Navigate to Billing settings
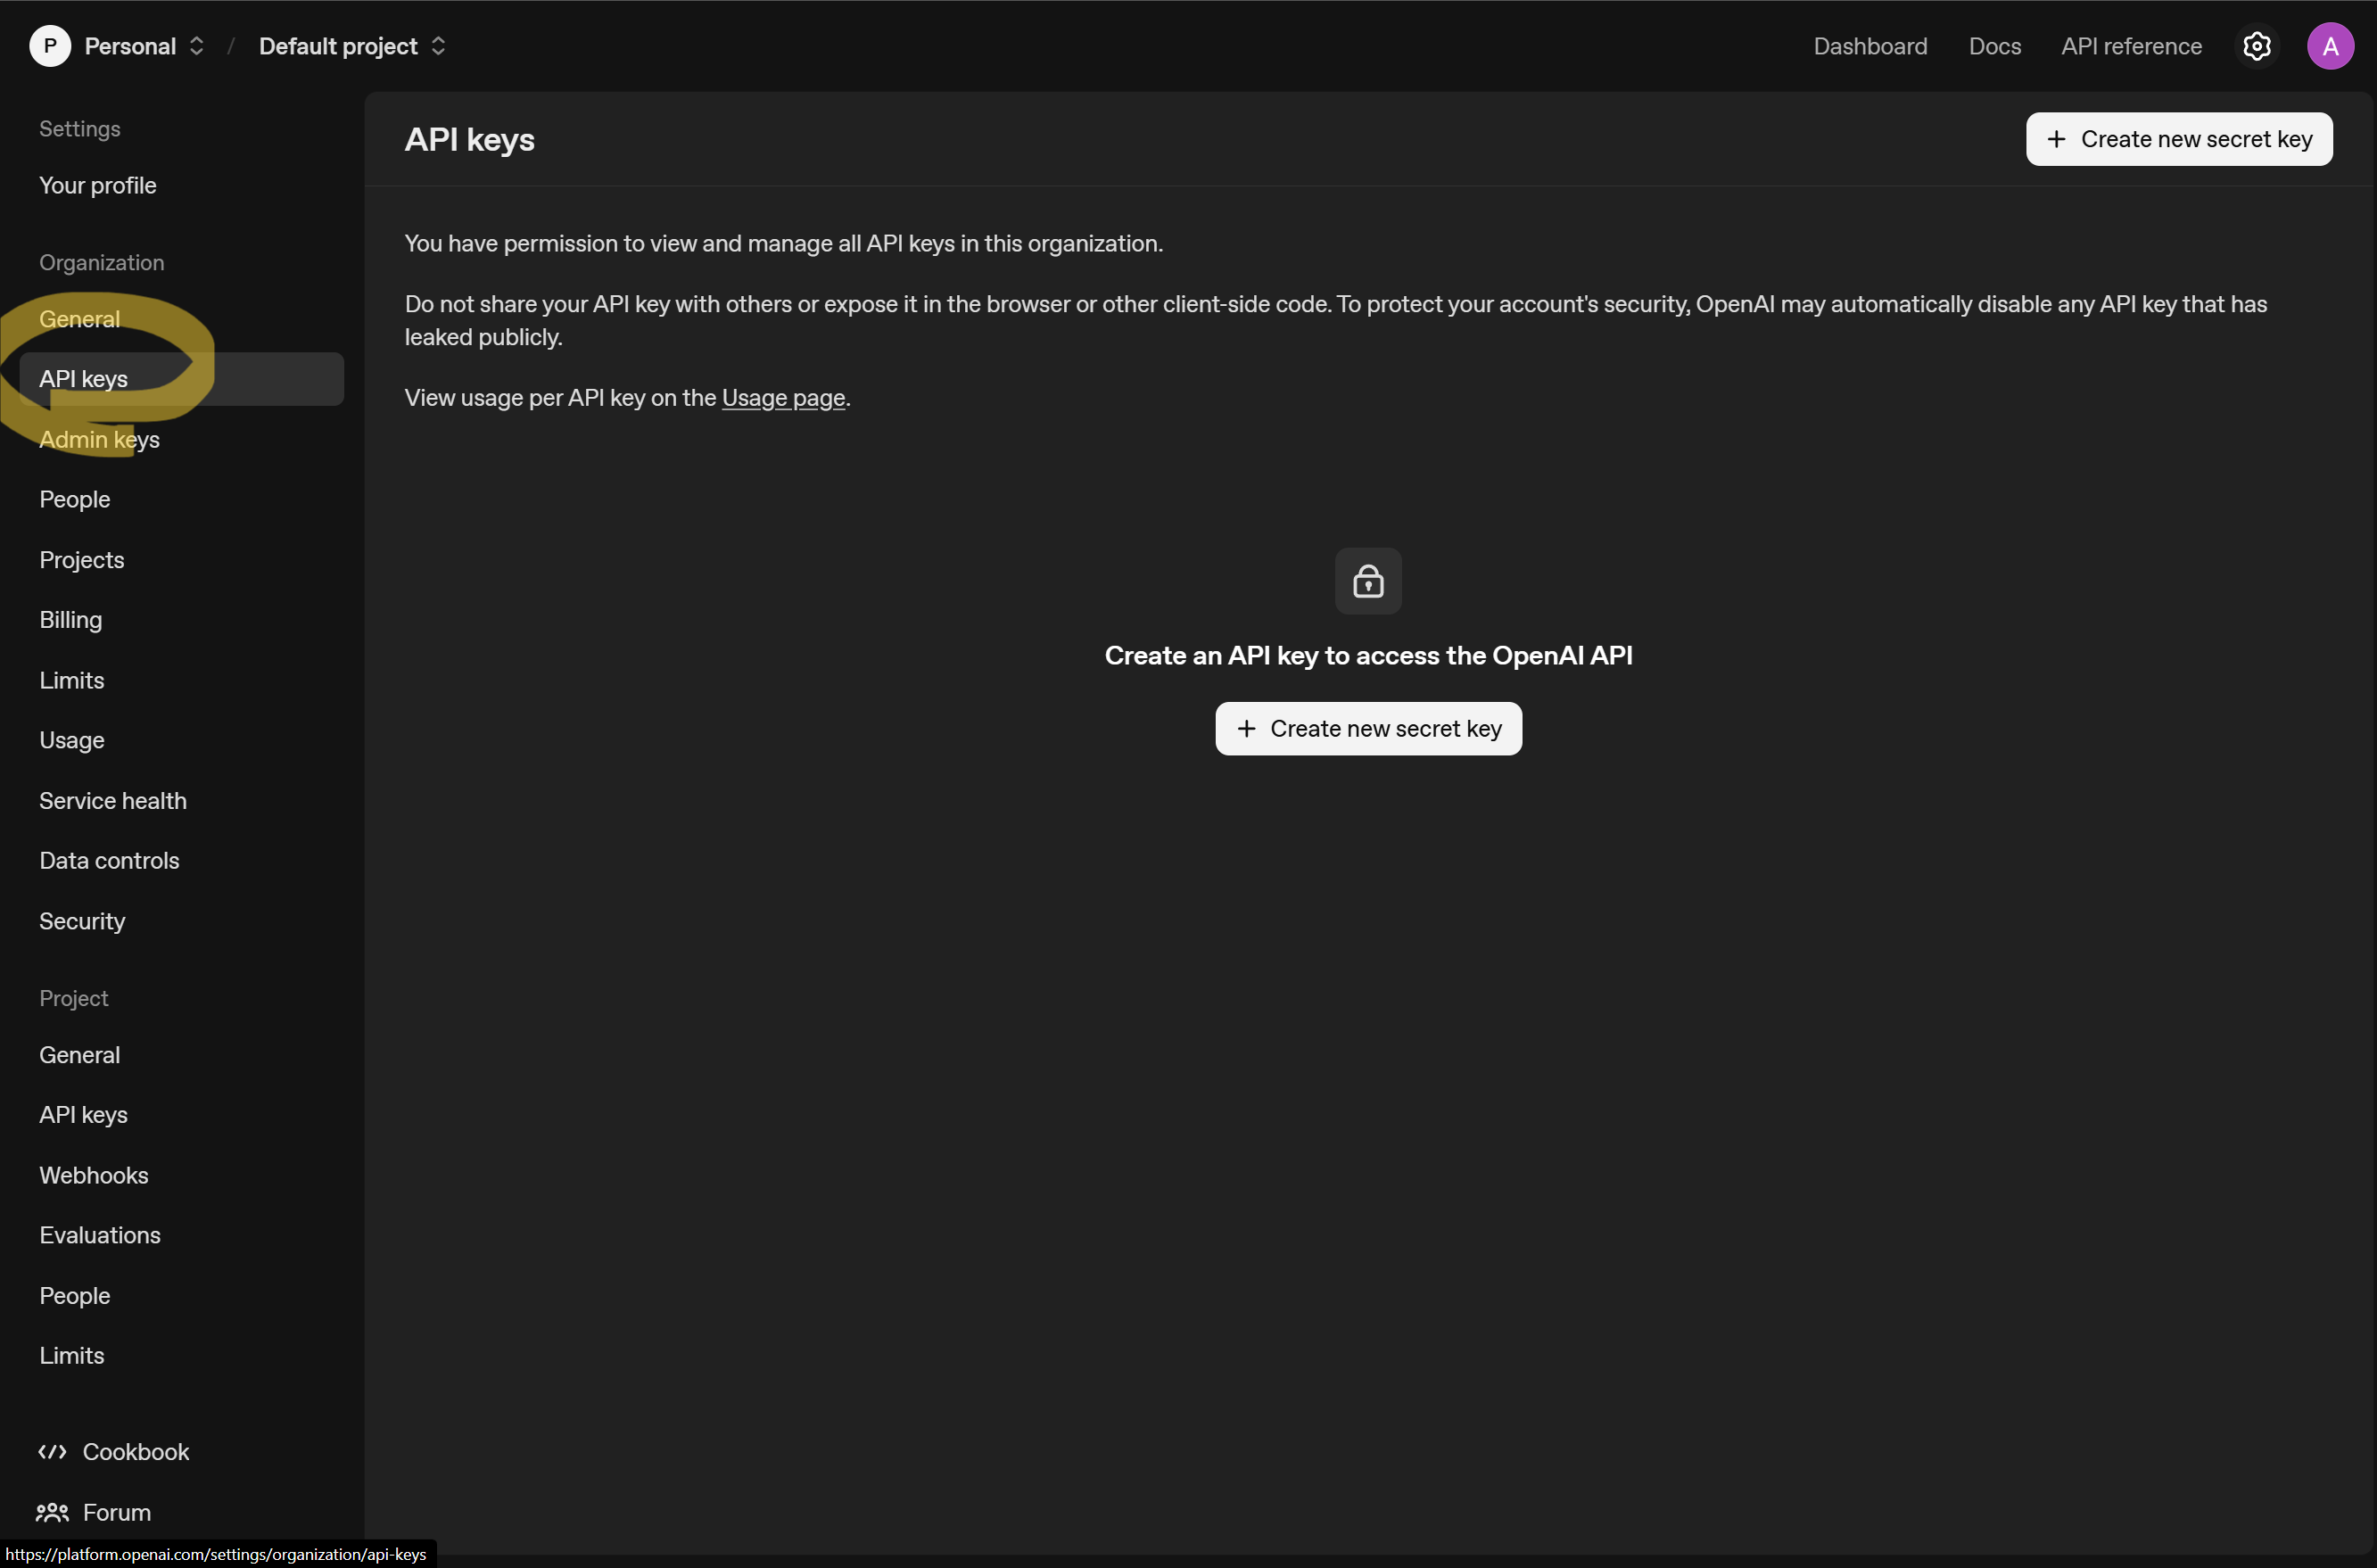 [x=71, y=620]
